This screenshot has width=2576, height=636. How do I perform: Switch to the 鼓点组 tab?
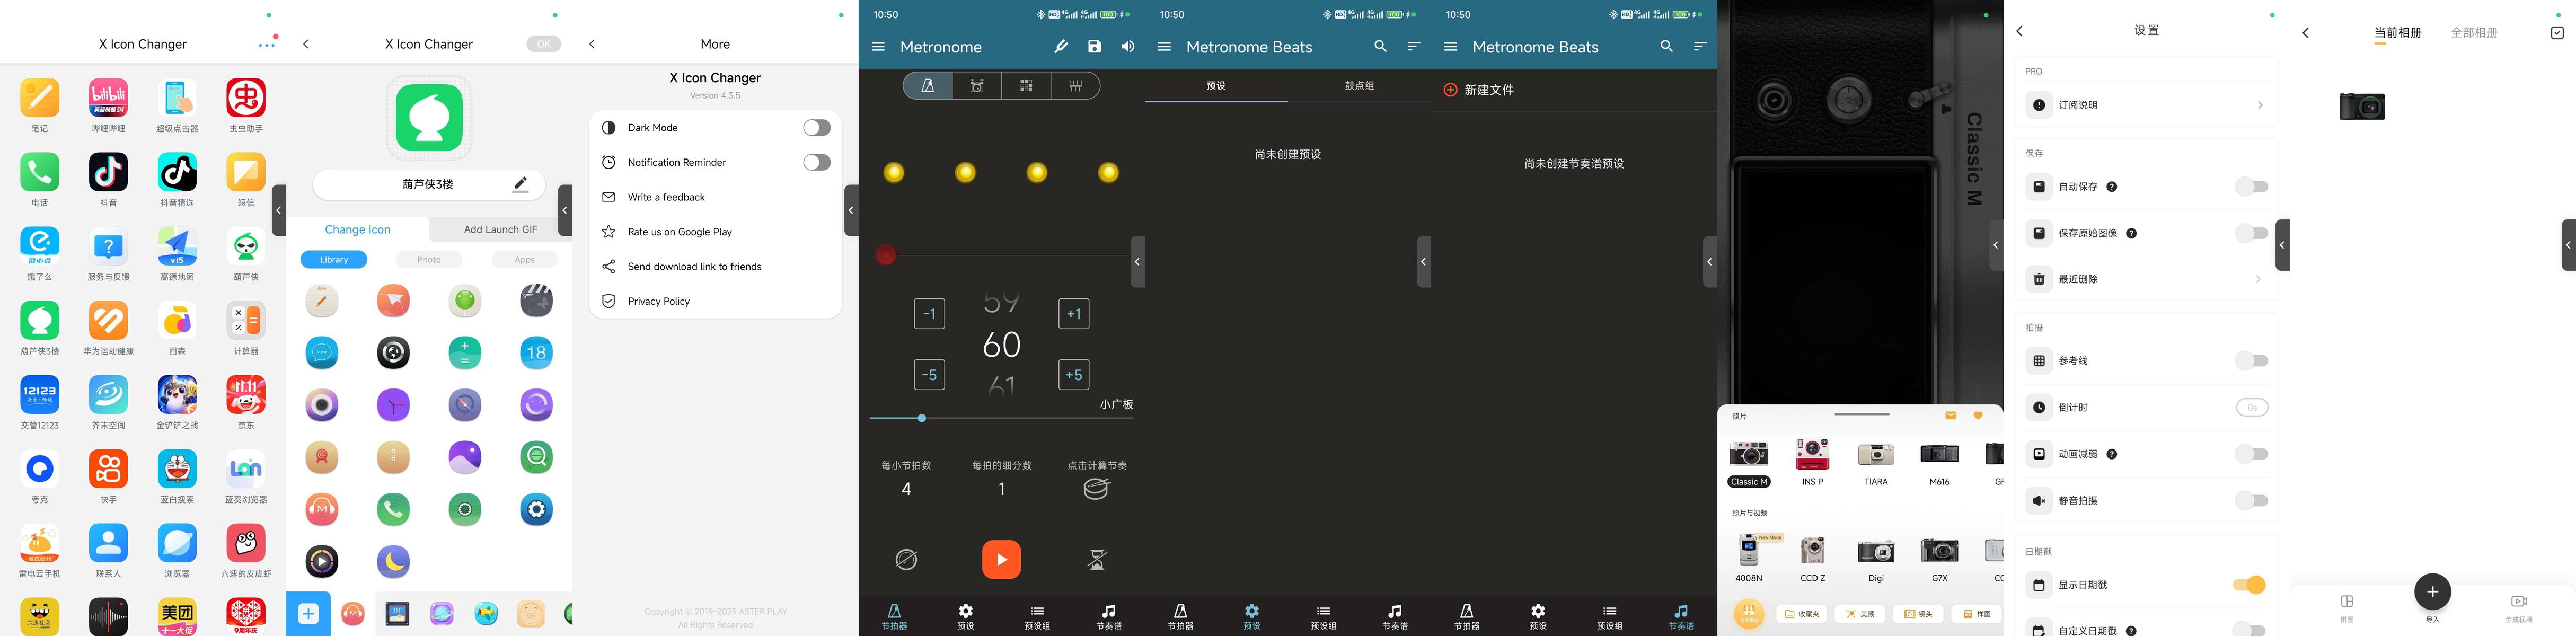(x=1359, y=86)
